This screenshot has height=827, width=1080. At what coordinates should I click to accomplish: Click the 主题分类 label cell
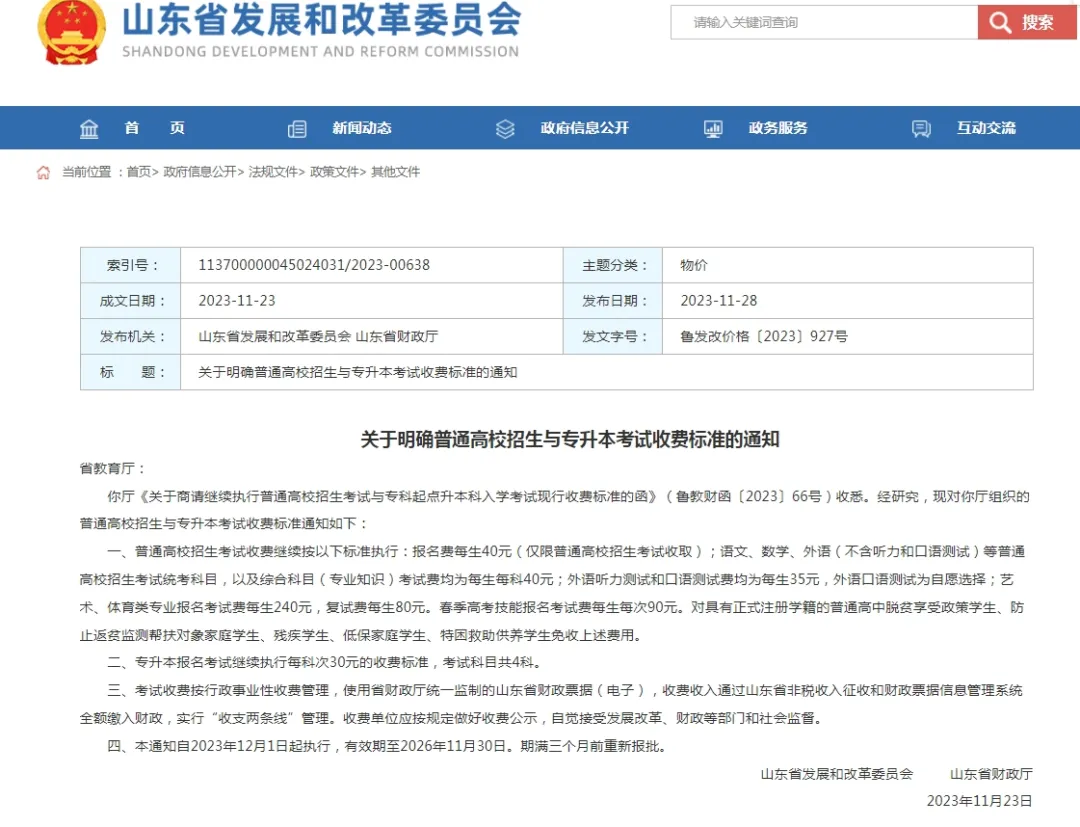tap(613, 265)
